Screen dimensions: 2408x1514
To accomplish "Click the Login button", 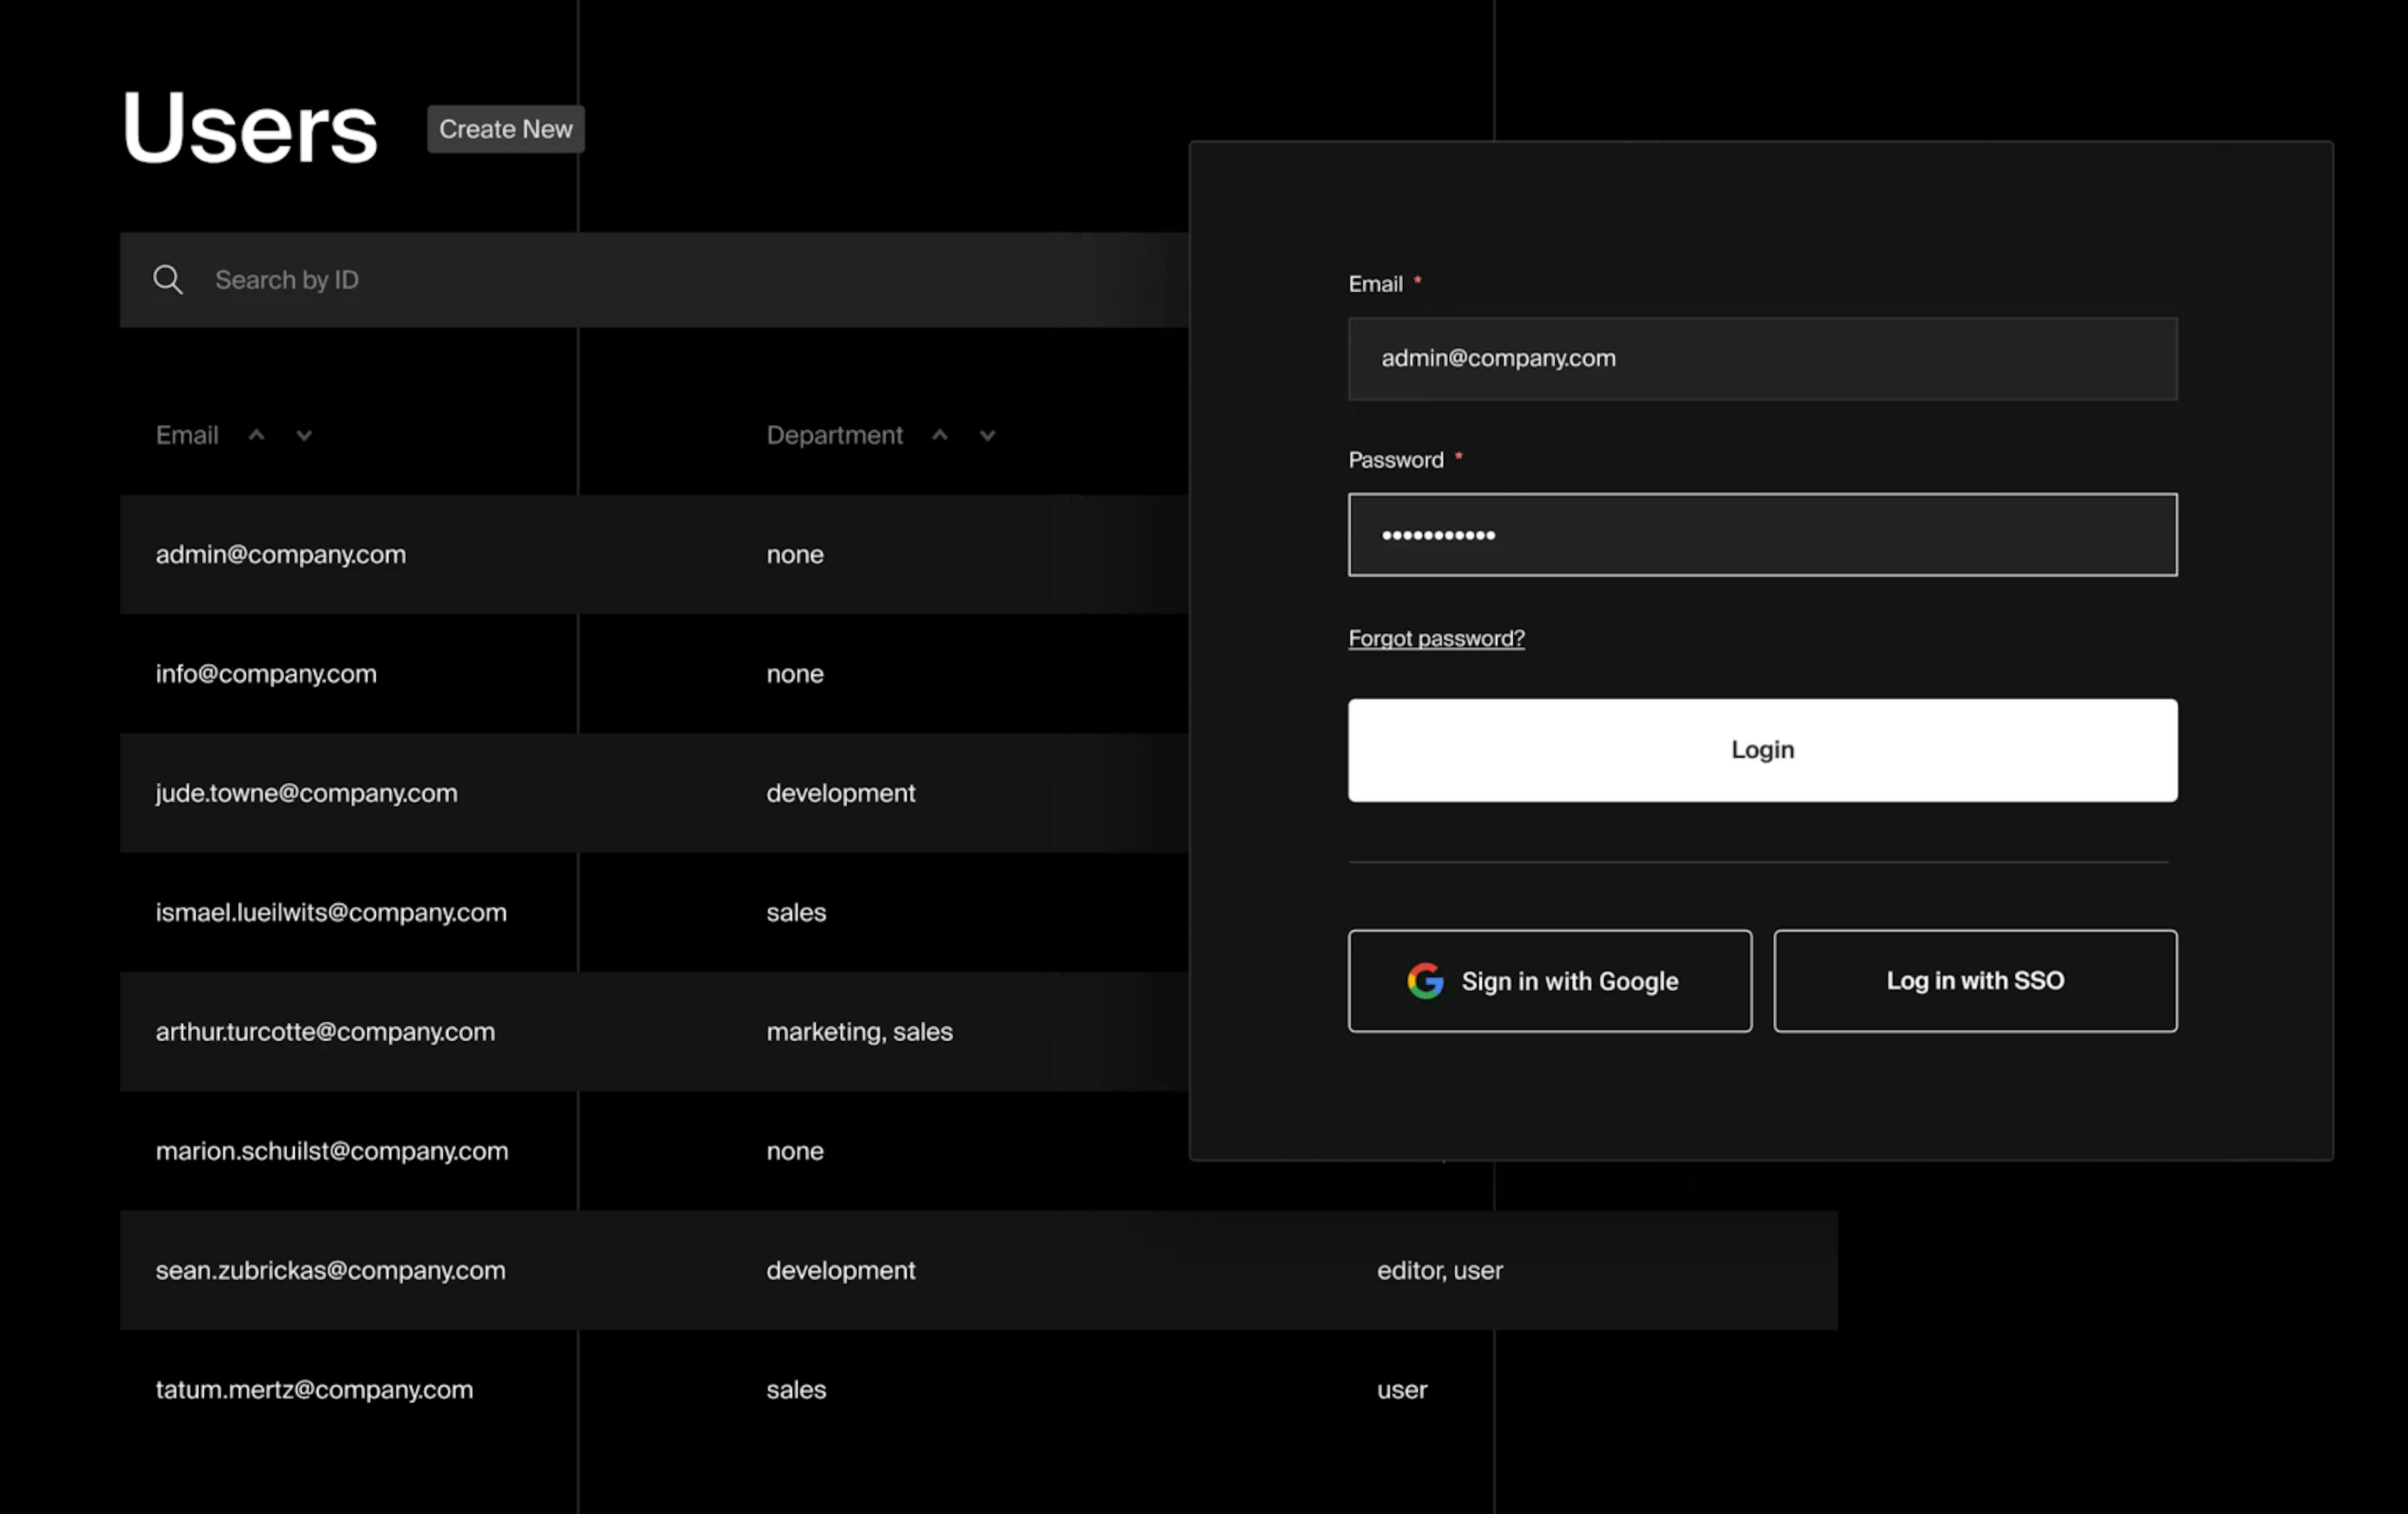I will click(x=1762, y=750).
